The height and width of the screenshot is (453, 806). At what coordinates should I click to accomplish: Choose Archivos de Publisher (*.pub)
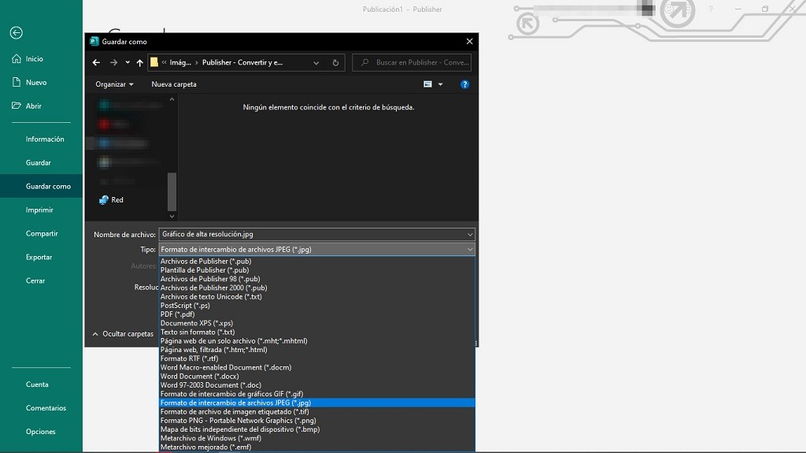317,261
